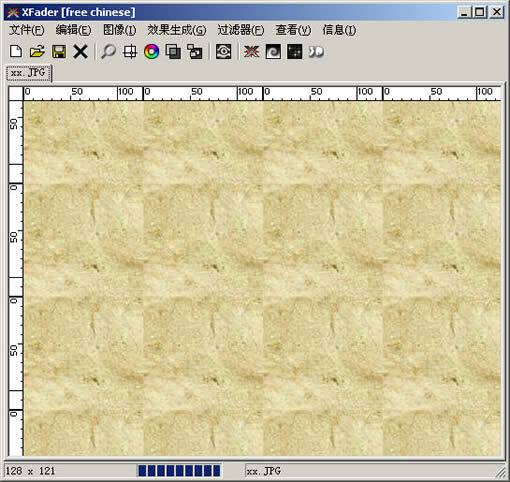
Task: Click the New file icon
Action: (16, 52)
